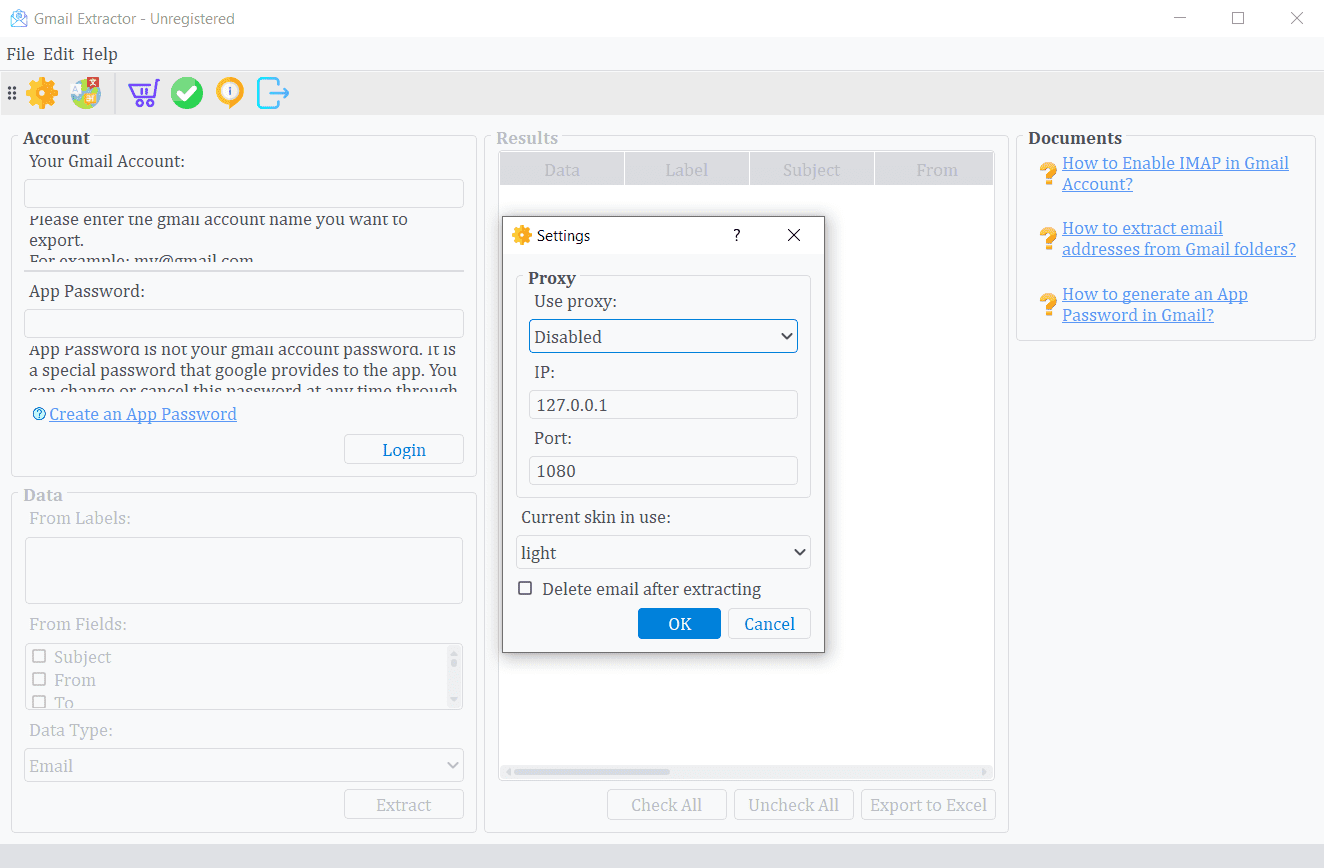This screenshot has width=1324, height=868.
Task: Click the question mark icon beside 'How to generate an App Password'
Action: pyautogui.click(x=1048, y=305)
